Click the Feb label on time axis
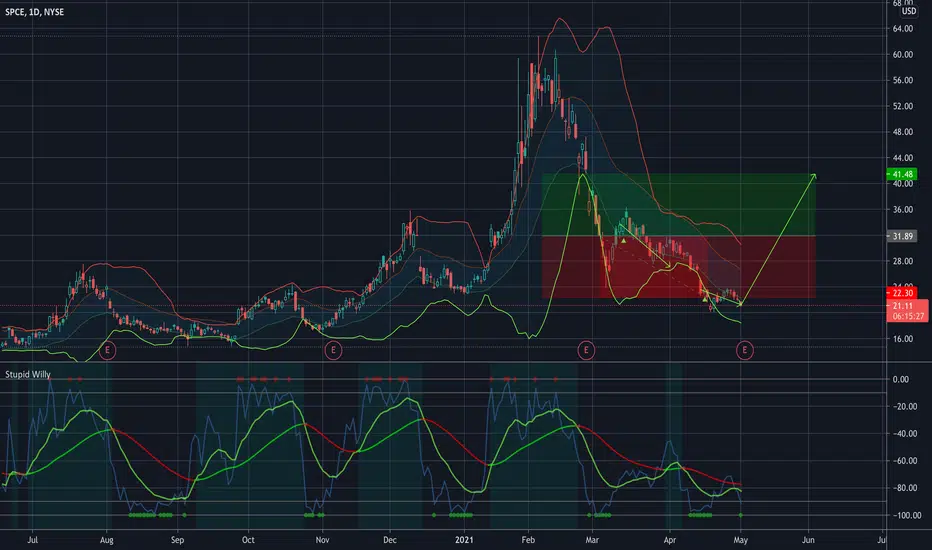This screenshot has width=932, height=550. tap(528, 540)
